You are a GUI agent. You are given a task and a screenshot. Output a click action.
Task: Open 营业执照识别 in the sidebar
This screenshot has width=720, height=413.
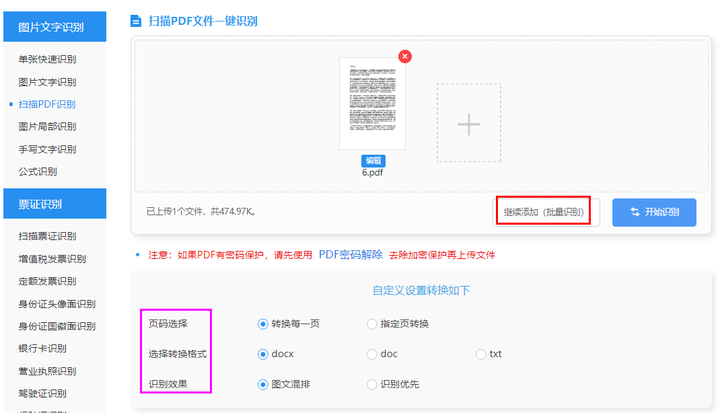tap(47, 371)
